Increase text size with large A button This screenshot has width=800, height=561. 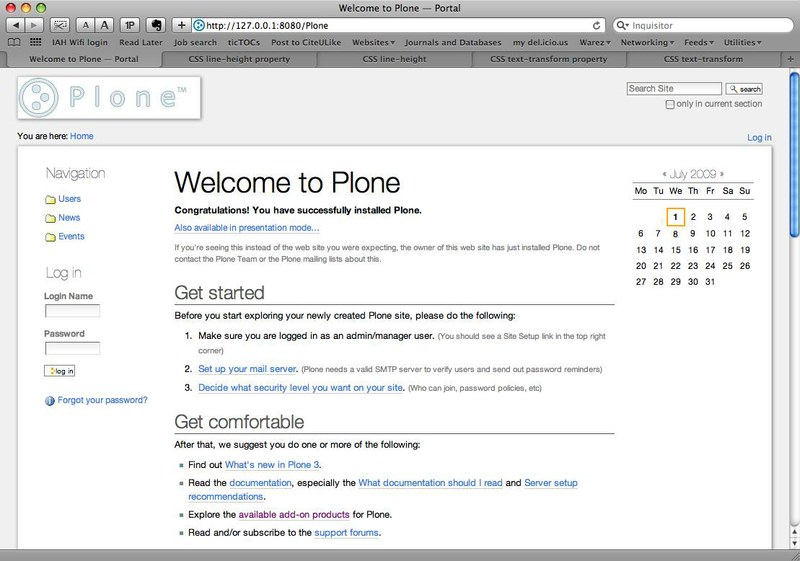coord(104,25)
